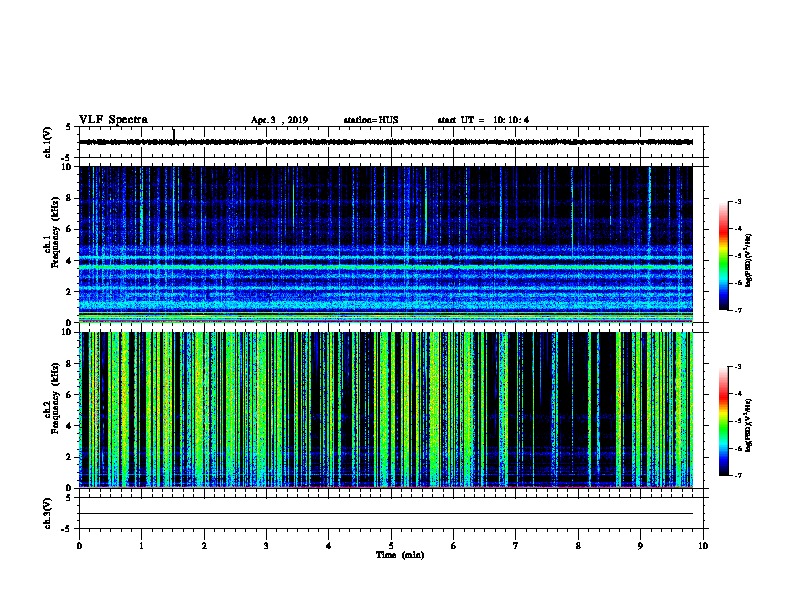This screenshot has width=792, height=612.
Task: Click time axis tick label "5"
Action: (x=391, y=546)
